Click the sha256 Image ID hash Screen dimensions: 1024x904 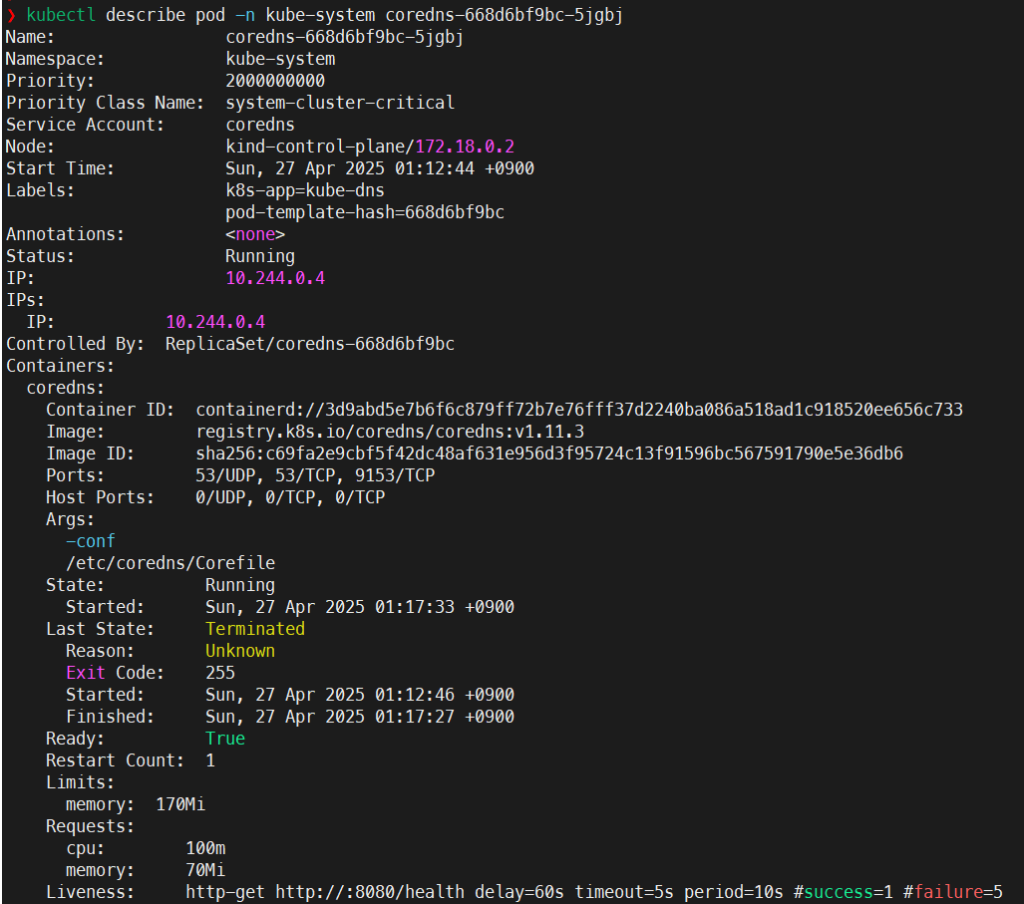tap(549, 453)
